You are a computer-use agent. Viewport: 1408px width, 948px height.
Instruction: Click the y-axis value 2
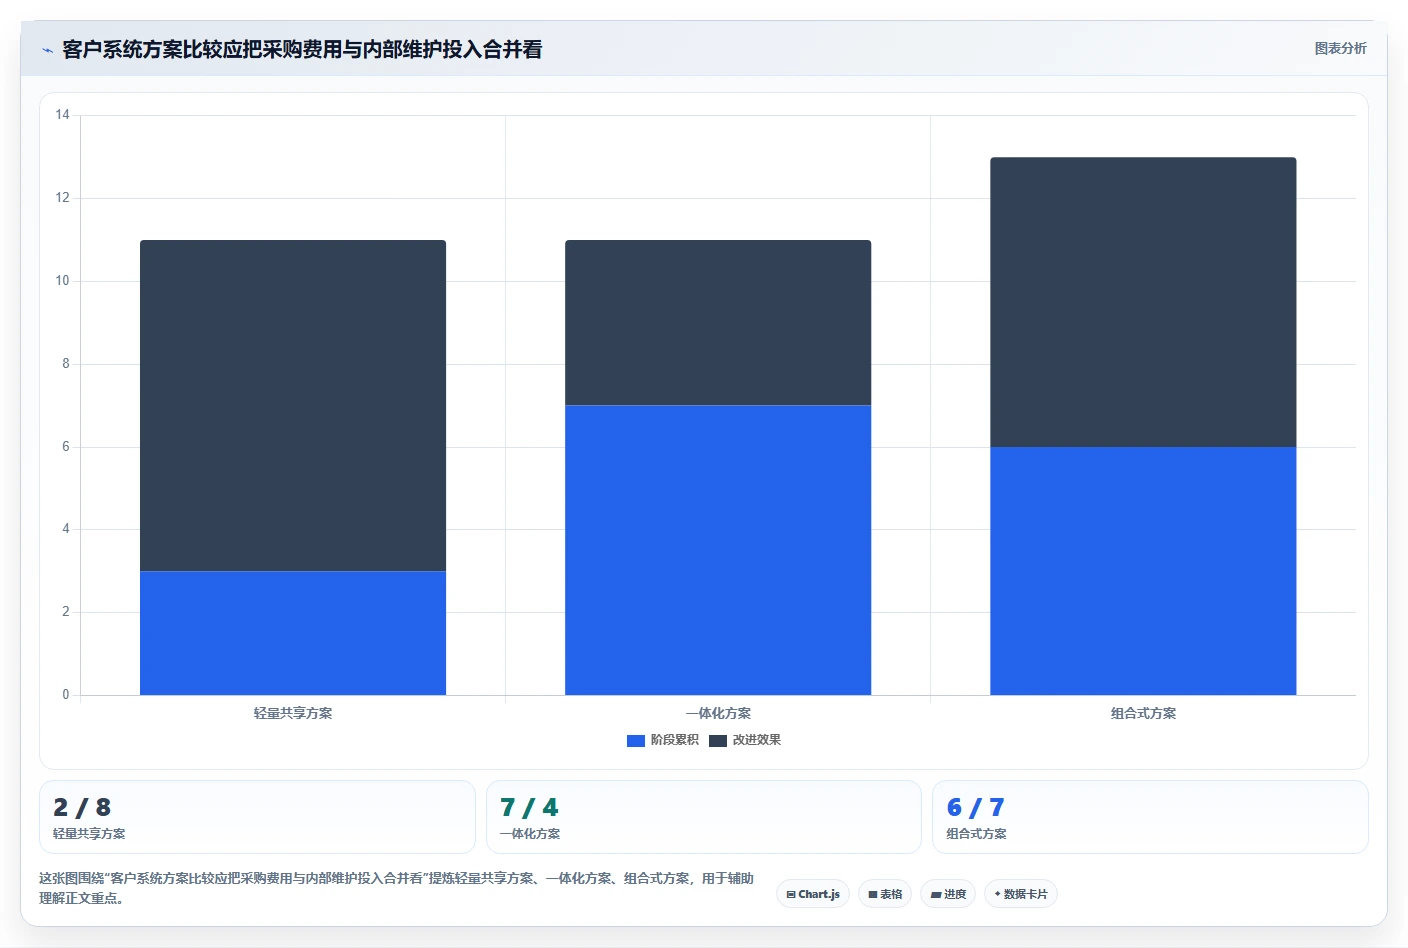coord(66,612)
